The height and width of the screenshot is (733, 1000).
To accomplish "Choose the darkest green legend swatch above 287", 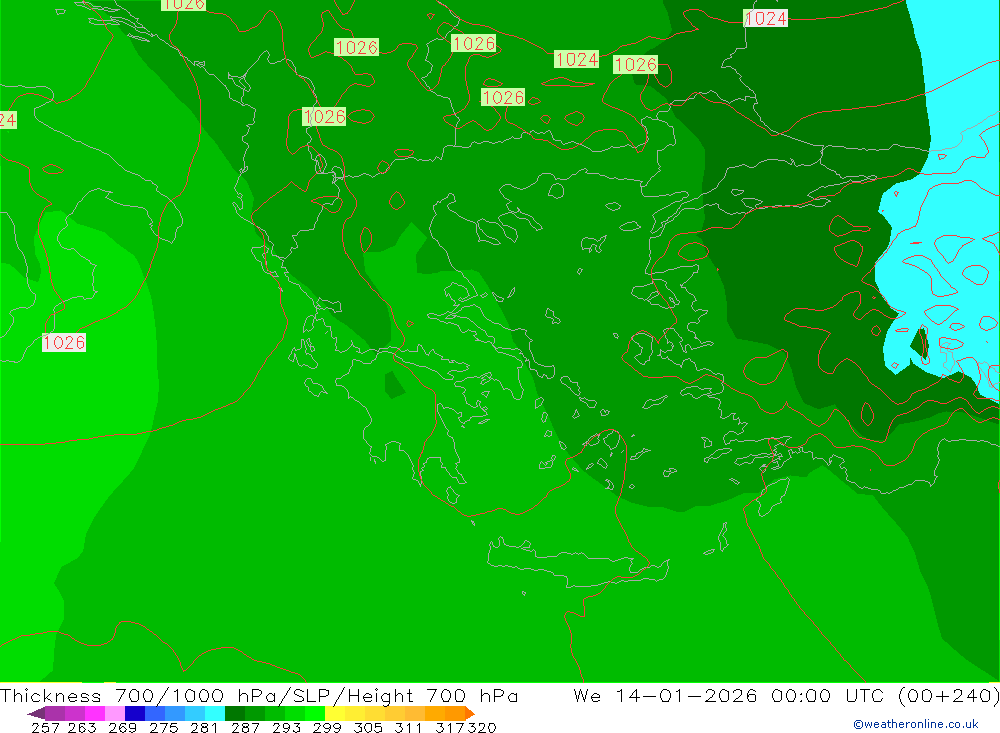I will [x=235, y=713].
